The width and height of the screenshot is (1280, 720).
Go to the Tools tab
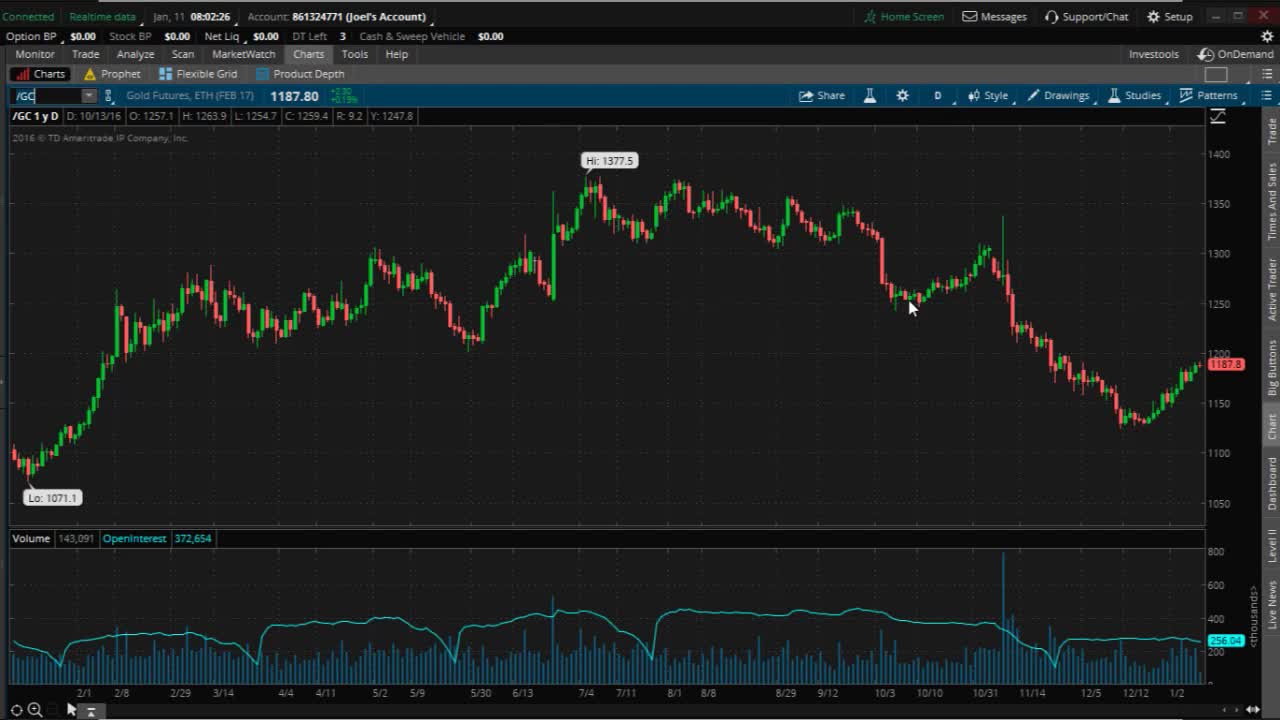tap(354, 54)
